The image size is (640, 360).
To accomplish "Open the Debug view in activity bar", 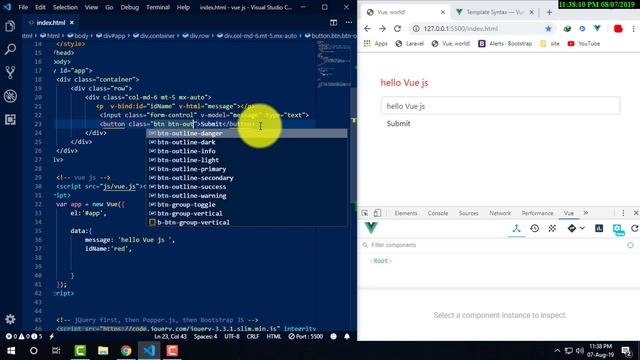I will [10, 96].
